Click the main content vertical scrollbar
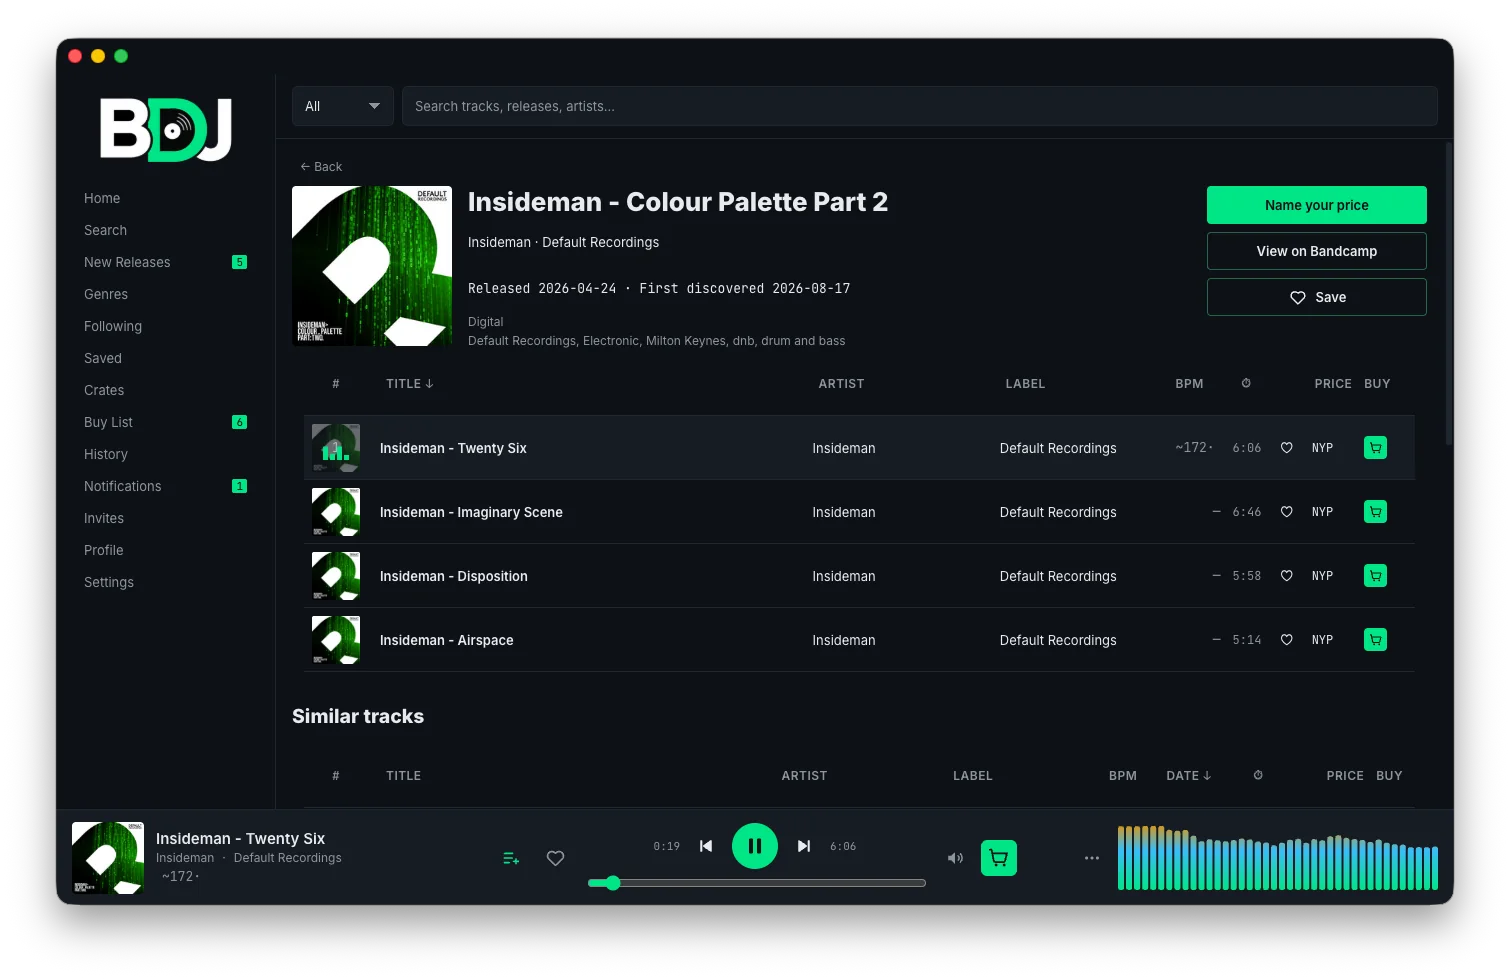This screenshot has width=1510, height=979. 1448,294
